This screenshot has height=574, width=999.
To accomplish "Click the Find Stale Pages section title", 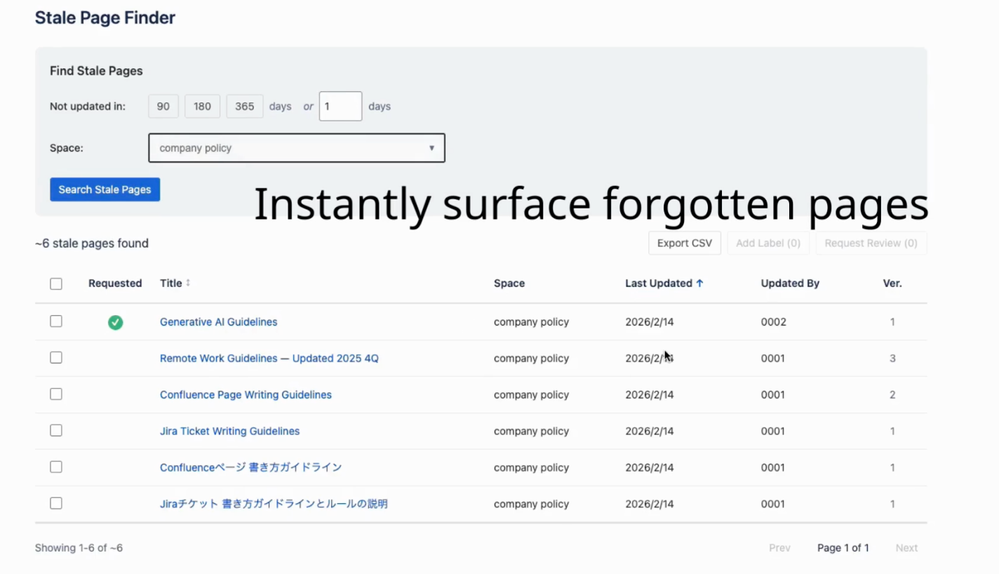I will click(x=96, y=71).
